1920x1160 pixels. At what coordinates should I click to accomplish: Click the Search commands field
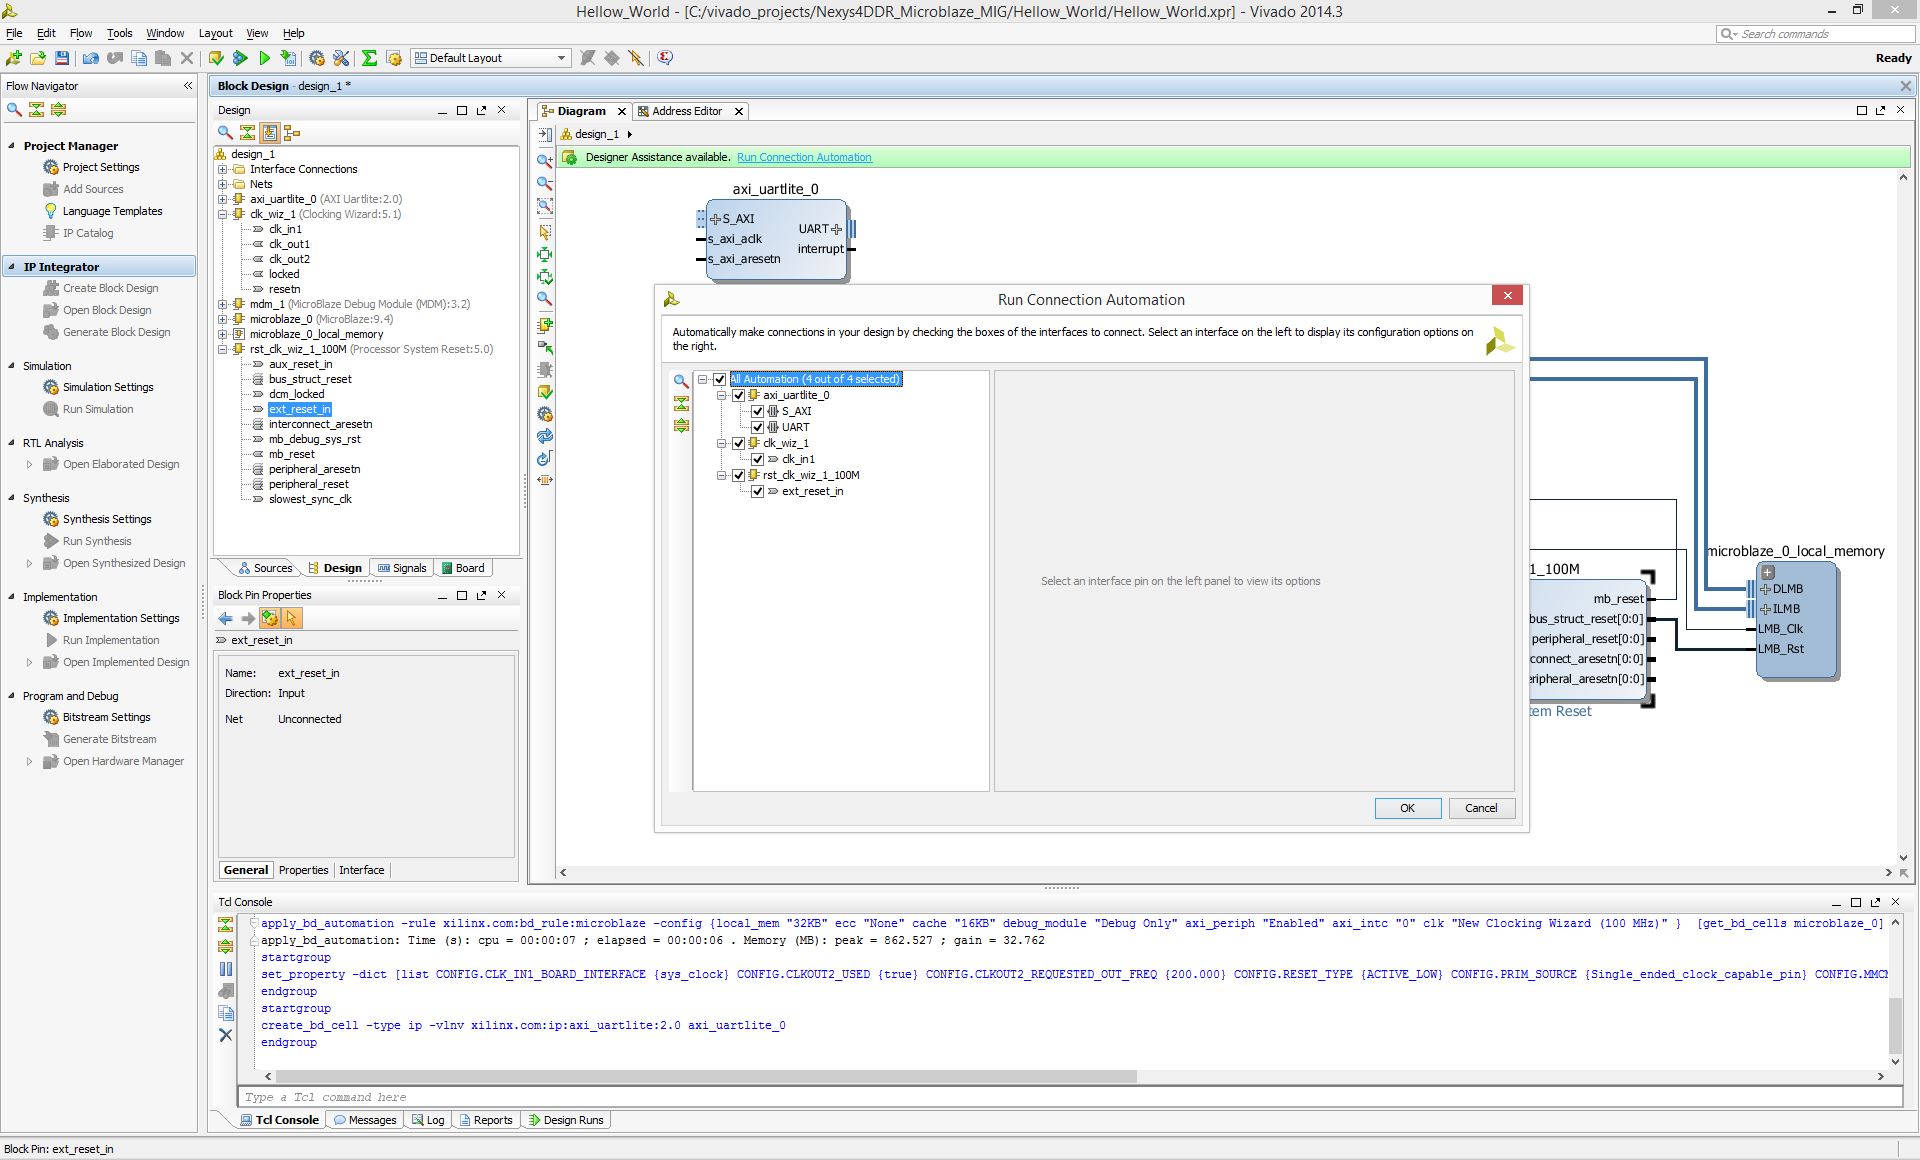(1814, 34)
